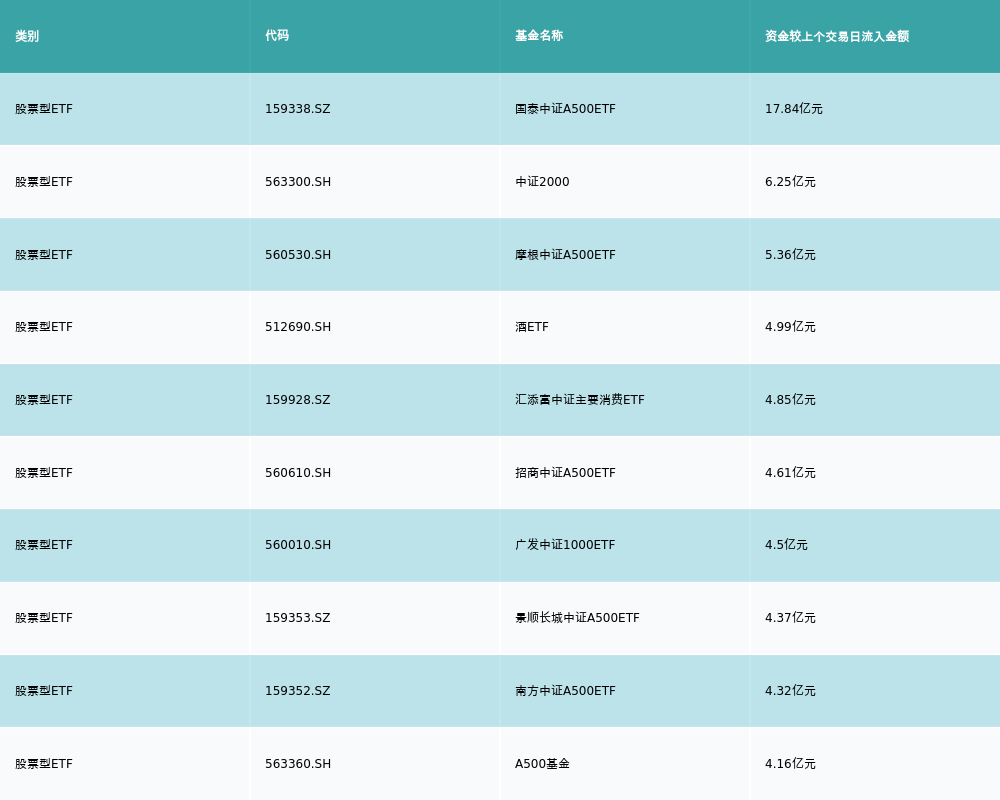Select fund code 159338.SZ
This screenshot has height=800, width=1000.
297,109
